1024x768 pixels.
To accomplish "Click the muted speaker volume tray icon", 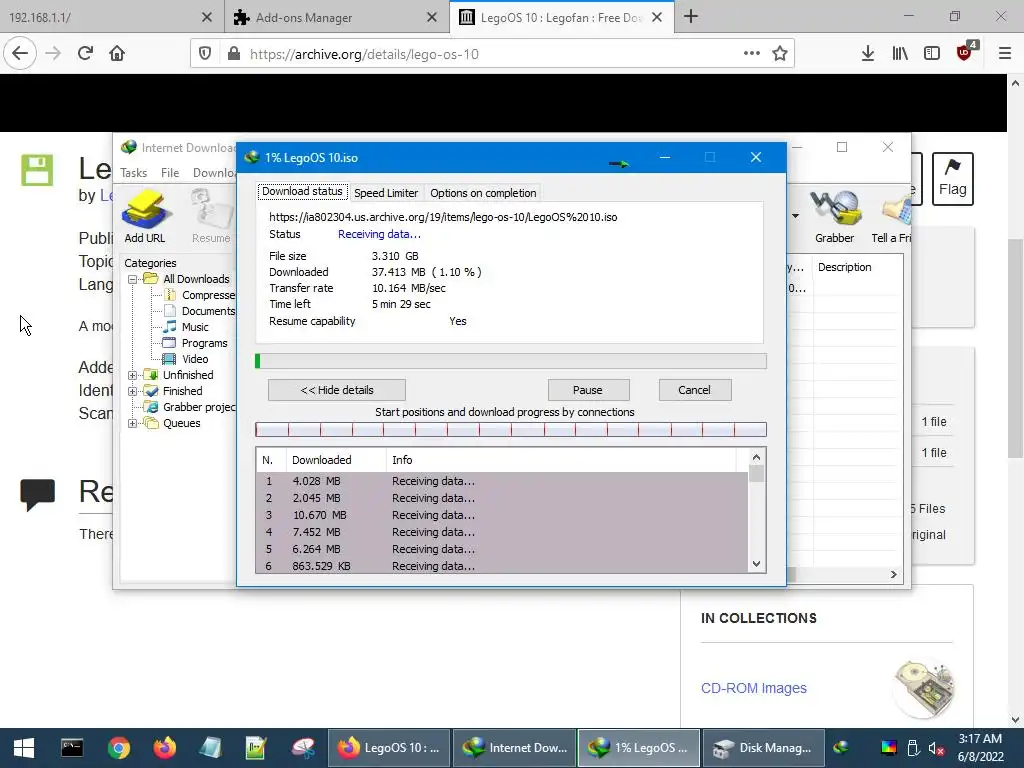I will click(936, 748).
